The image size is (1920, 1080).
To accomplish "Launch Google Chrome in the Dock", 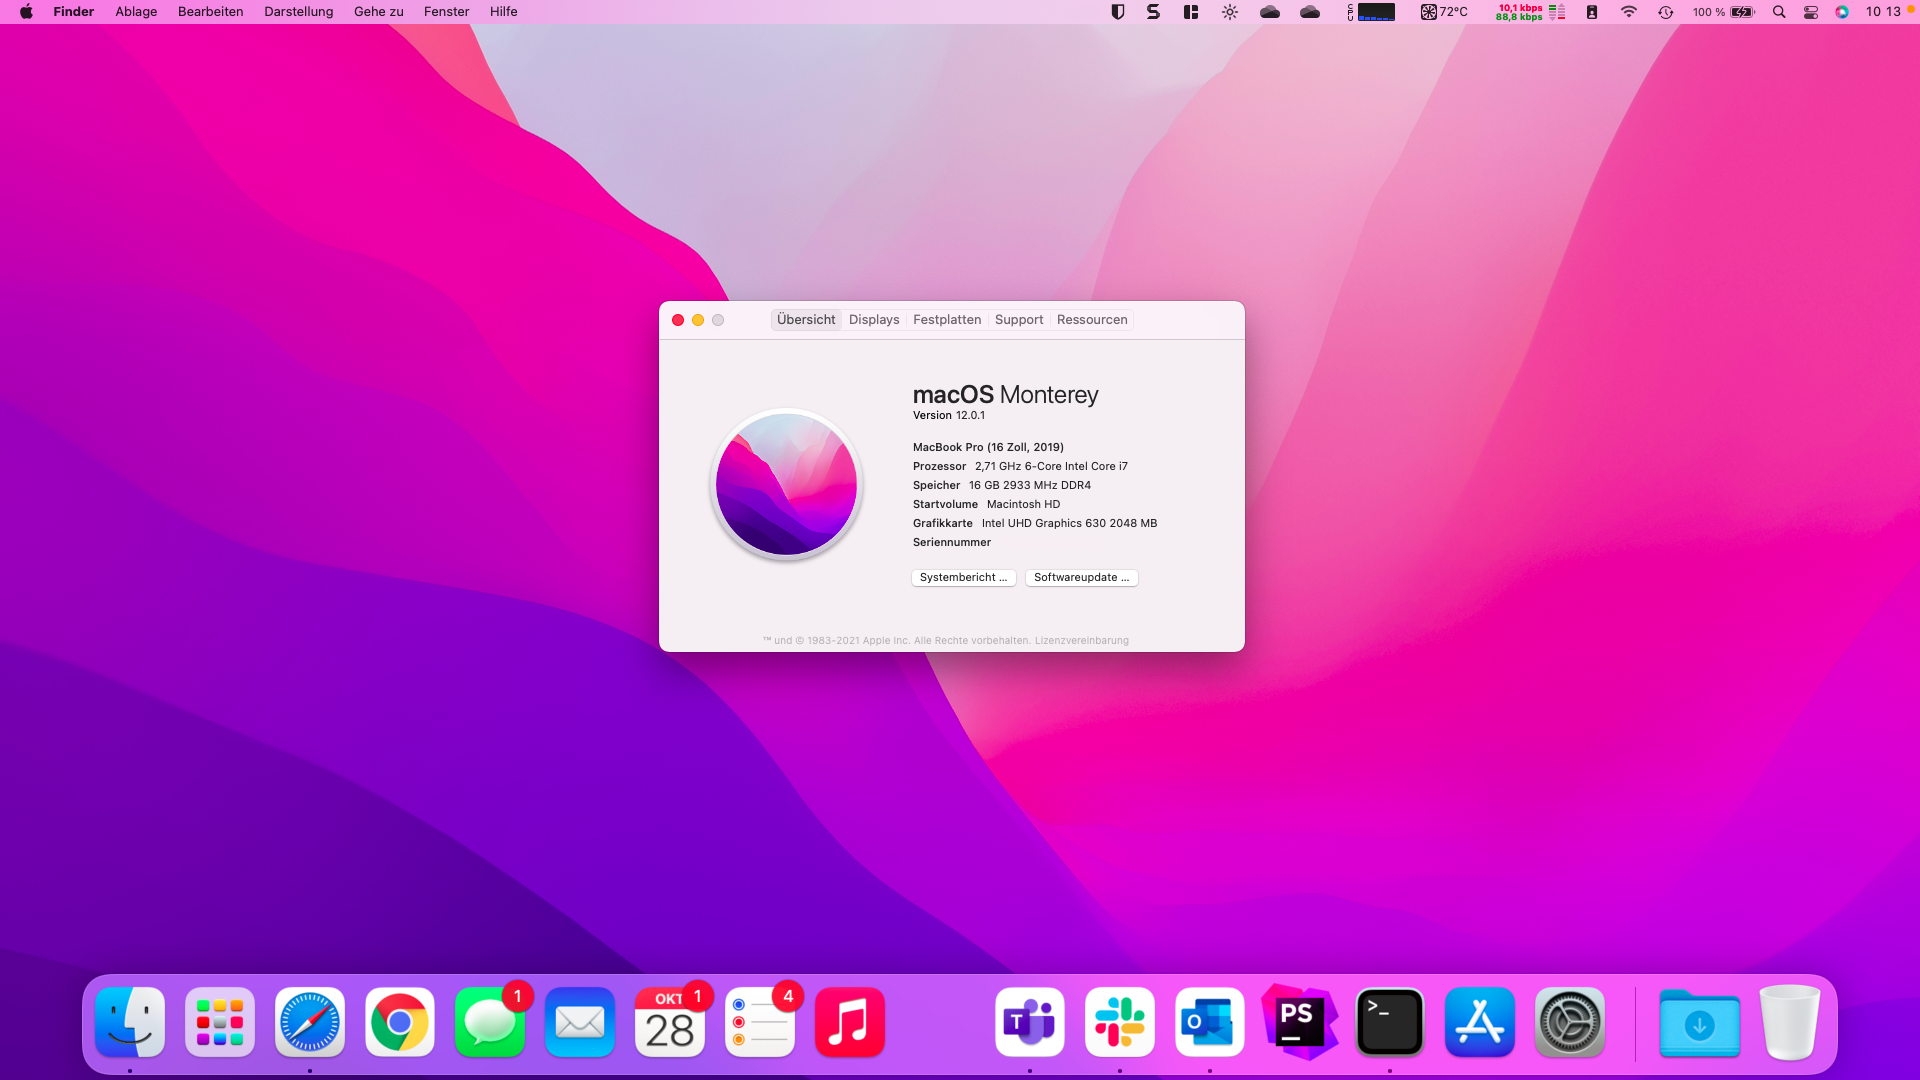I will coord(400,1022).
